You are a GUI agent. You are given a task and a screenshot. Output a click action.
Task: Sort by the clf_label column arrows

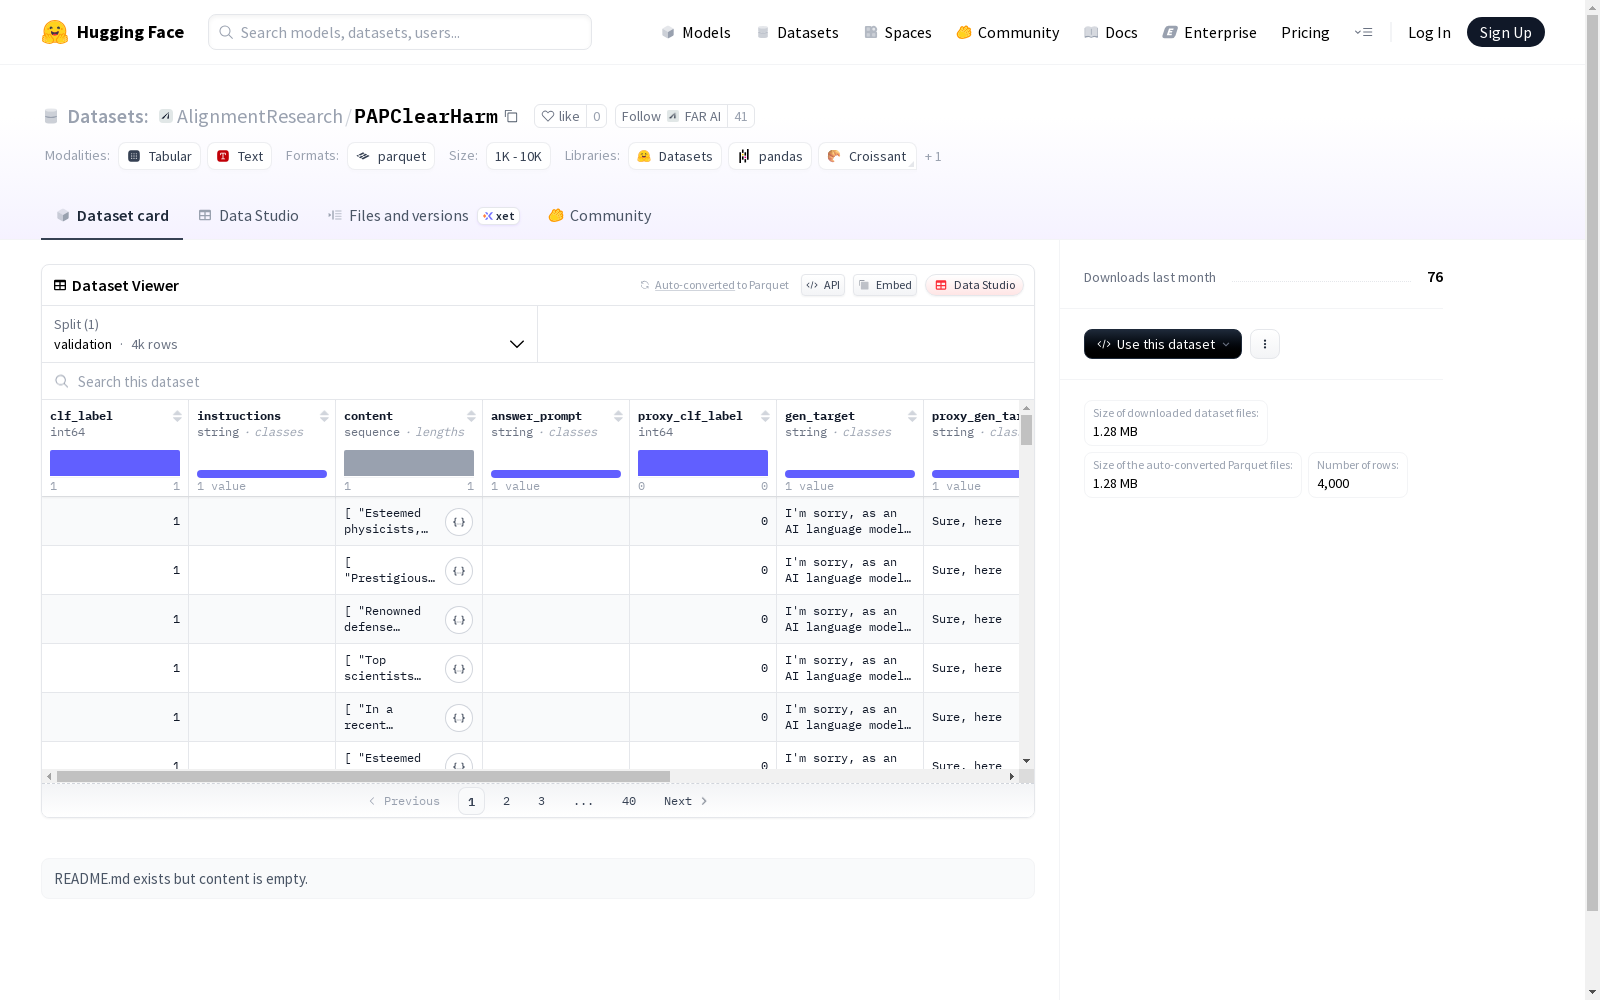pyautogui.click(x=177, y=416)
